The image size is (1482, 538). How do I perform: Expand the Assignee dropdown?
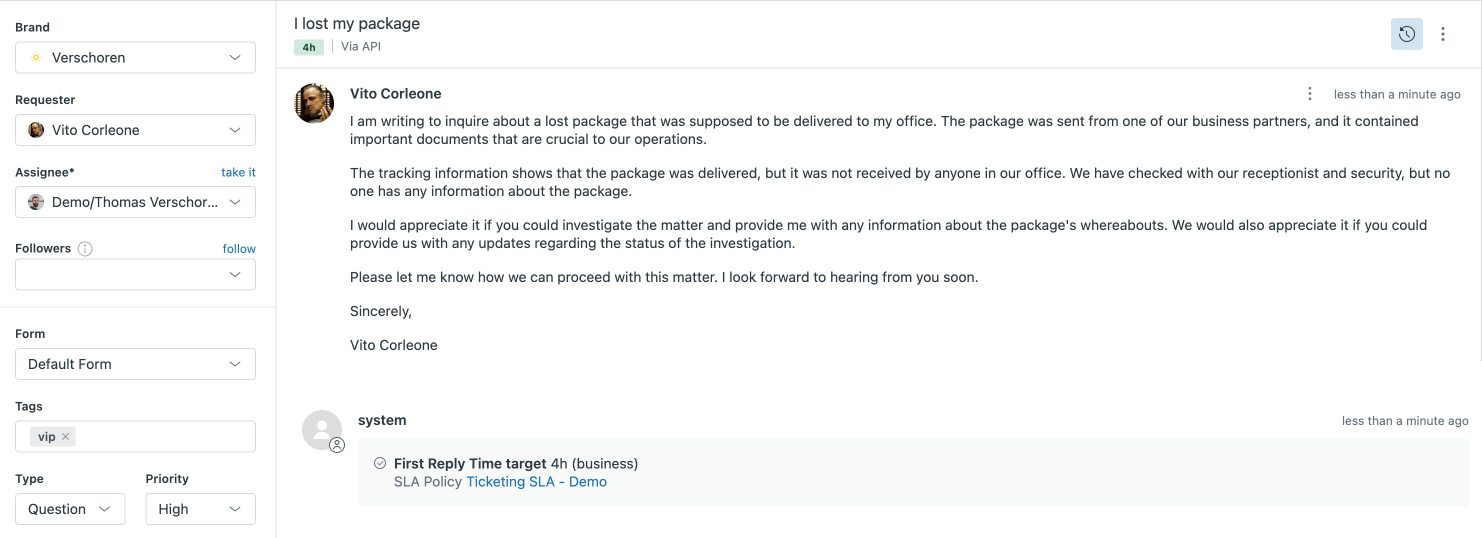(x=135, y=202)
